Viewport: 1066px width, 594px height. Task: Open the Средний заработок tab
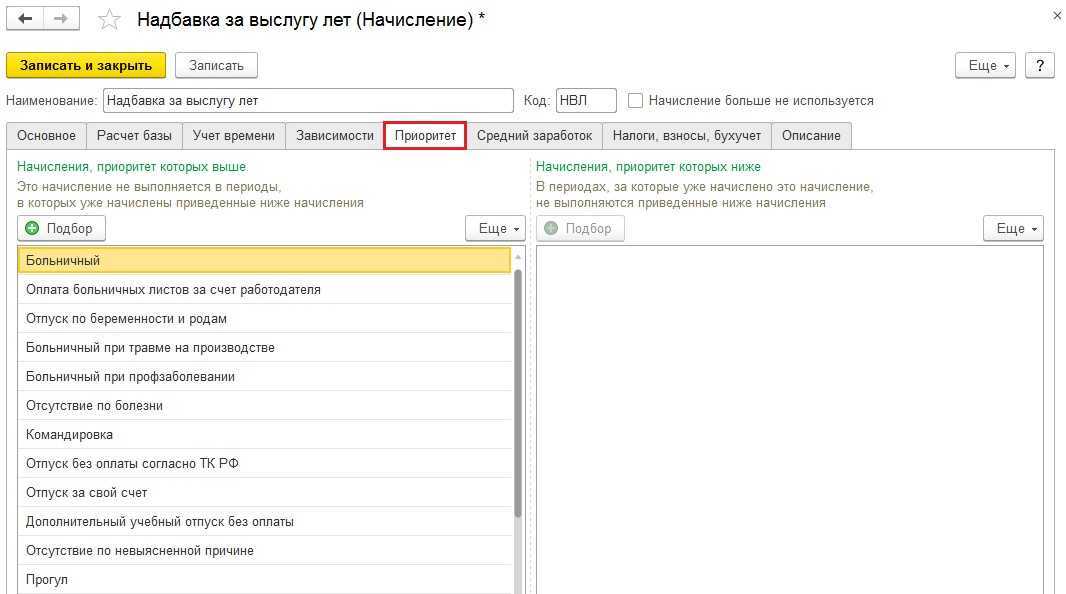point(534,135)
